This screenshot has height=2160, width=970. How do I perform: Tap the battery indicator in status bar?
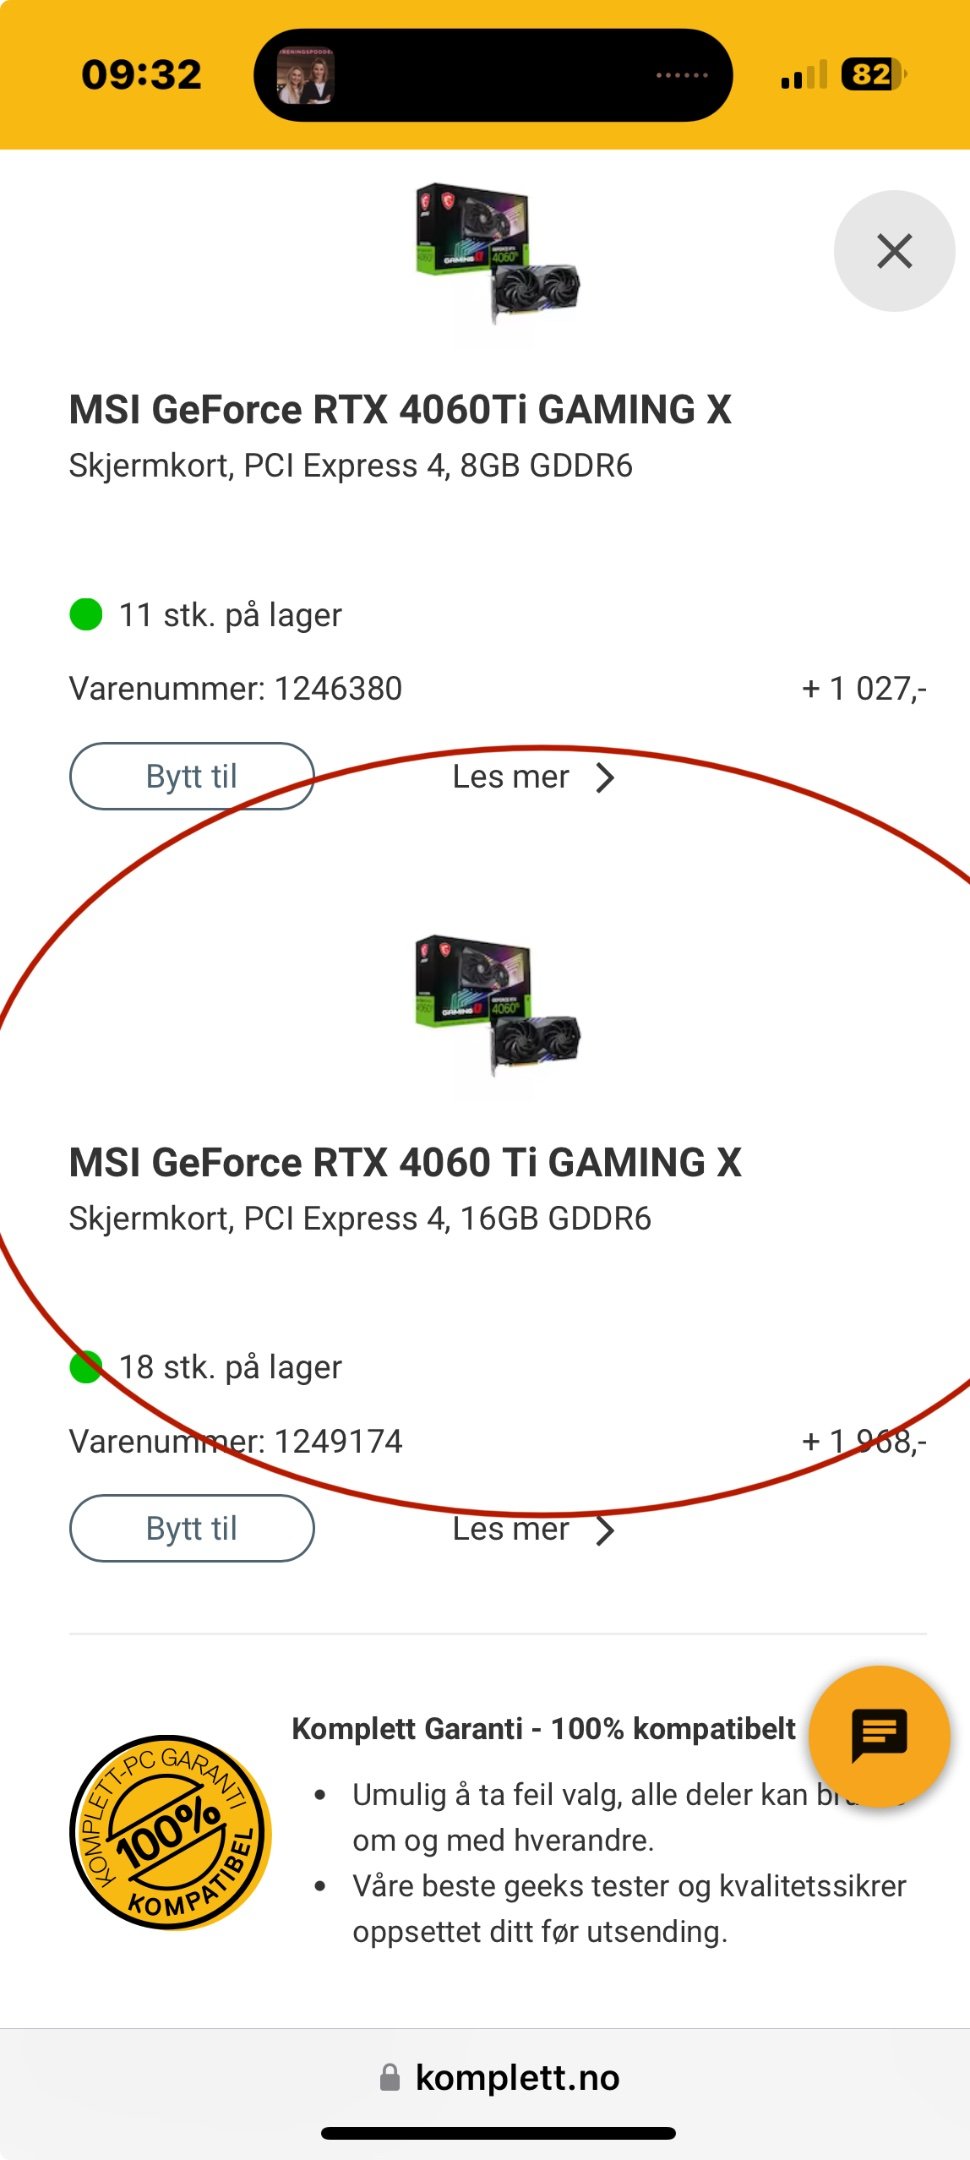point(874,74)
